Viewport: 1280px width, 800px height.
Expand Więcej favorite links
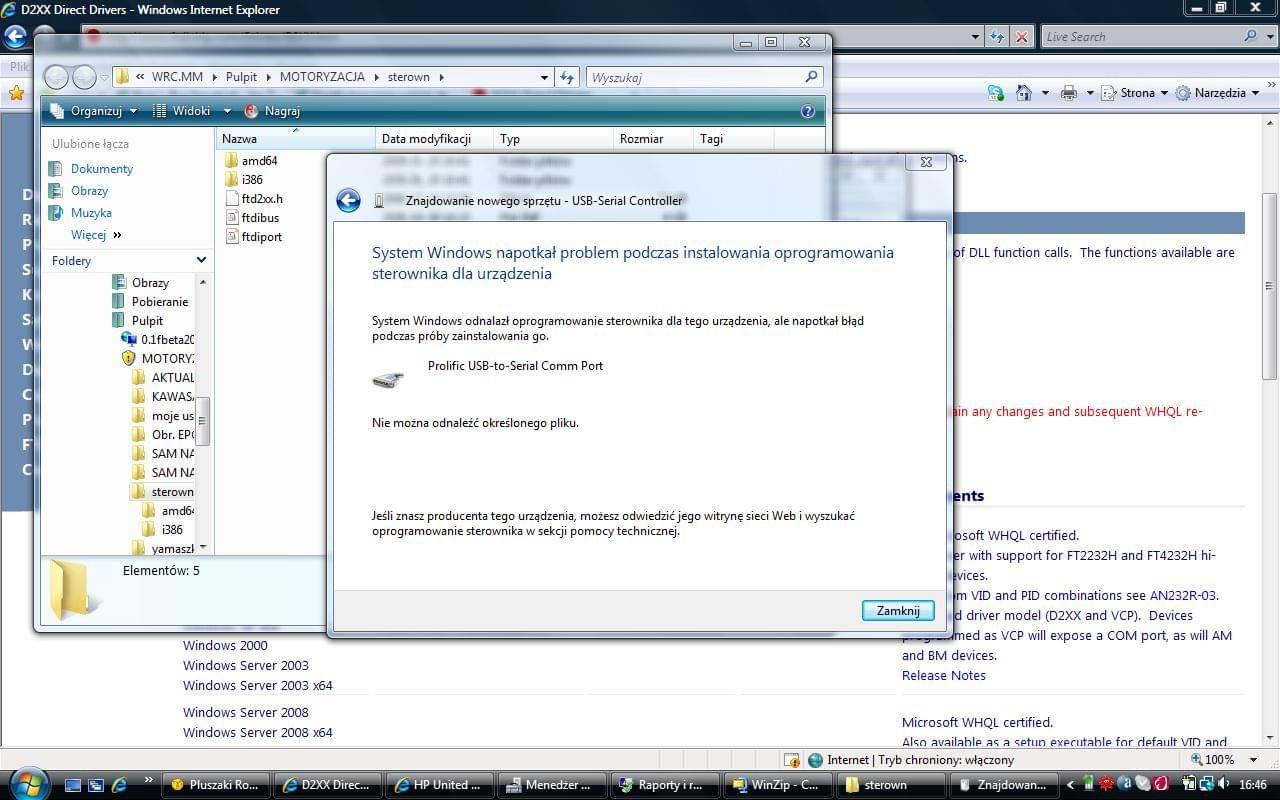click(x=96, y=235)
